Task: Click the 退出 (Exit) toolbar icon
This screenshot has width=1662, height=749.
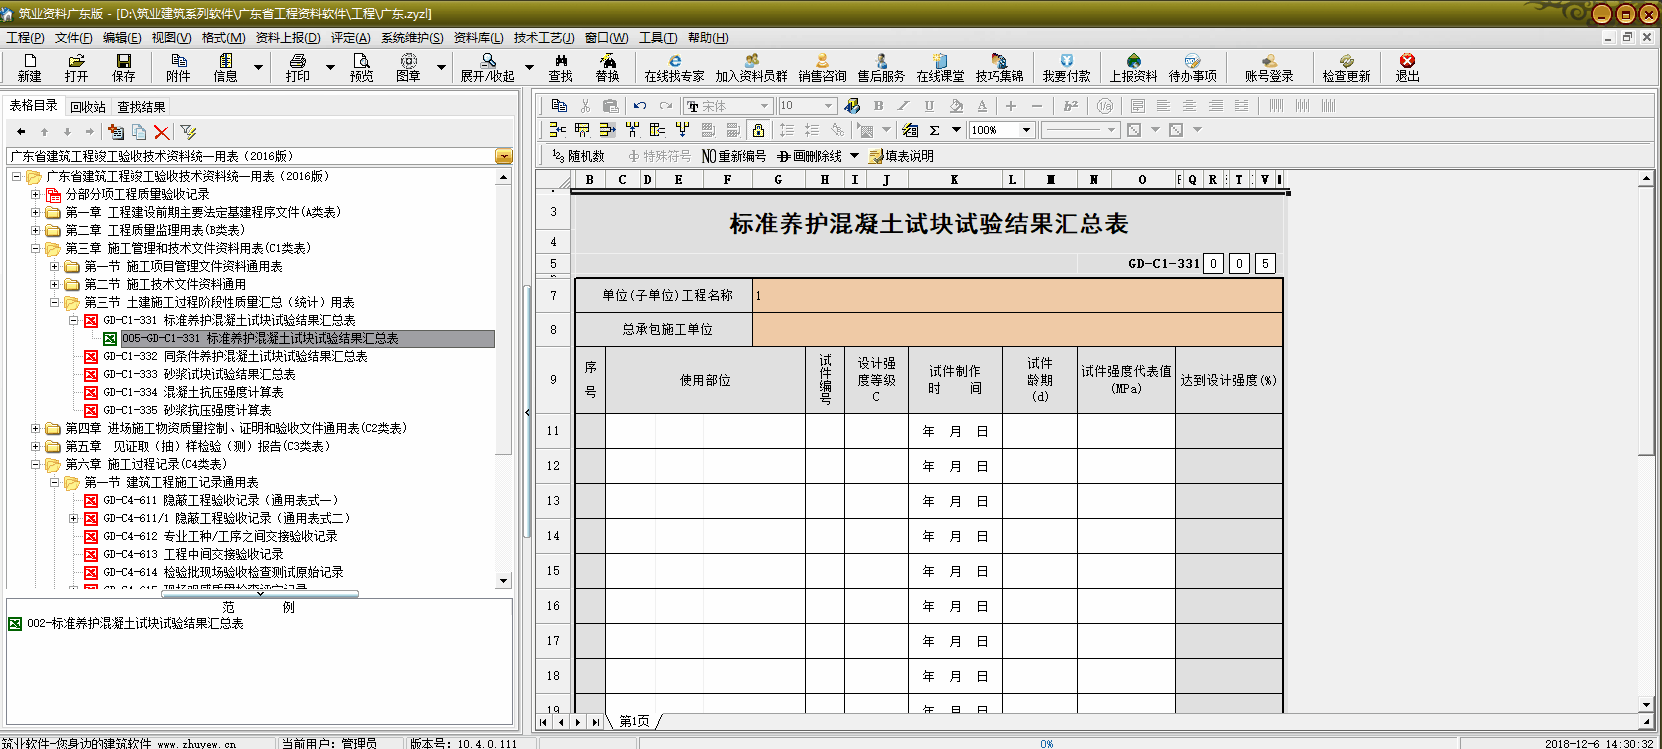Action: click(x=1407, y=67)
